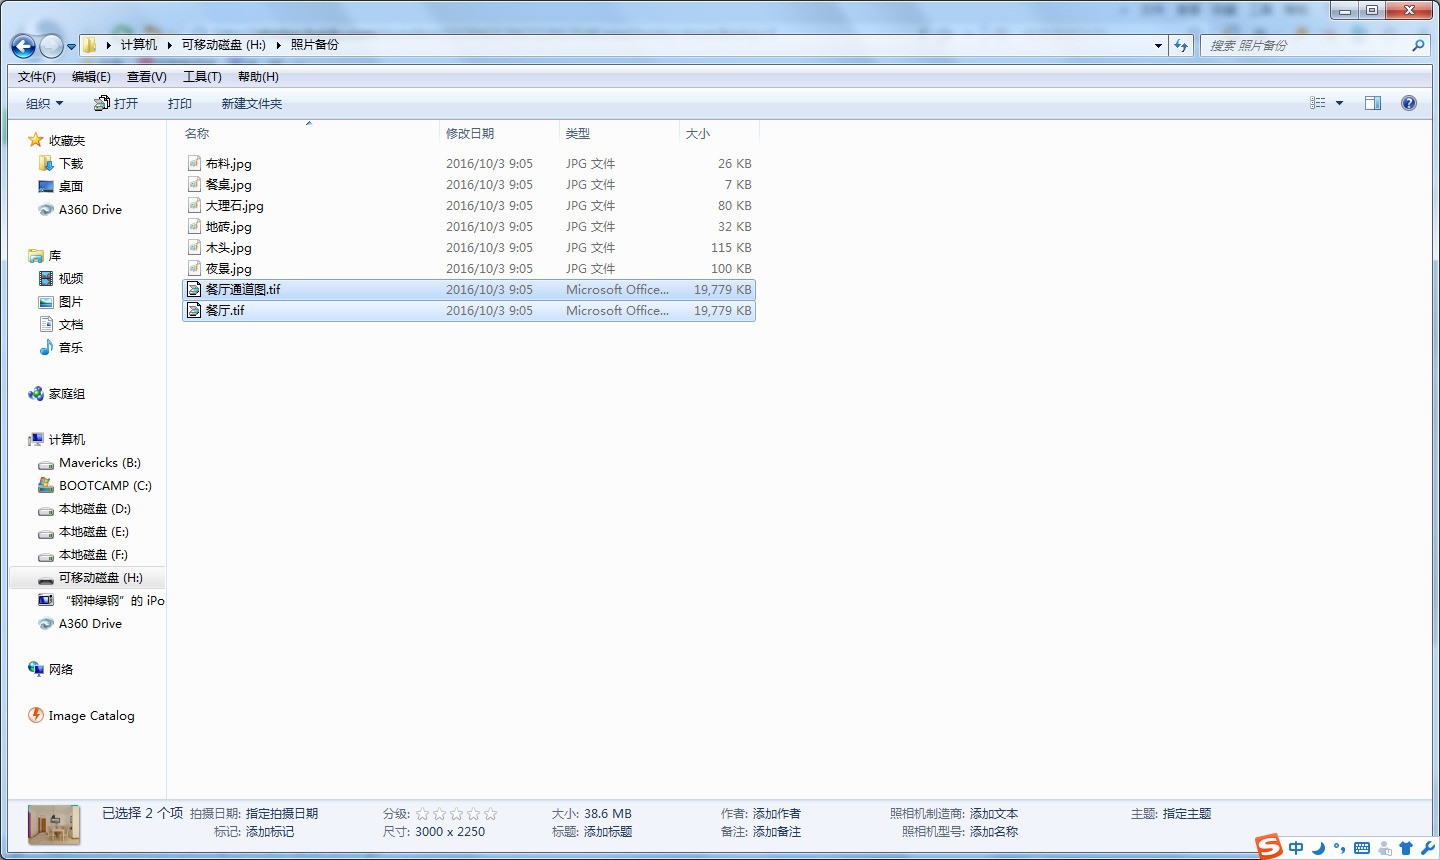The image size is (1440, 860).
Task: Click the Sogou S input method icon
Action: (1269, 847)
